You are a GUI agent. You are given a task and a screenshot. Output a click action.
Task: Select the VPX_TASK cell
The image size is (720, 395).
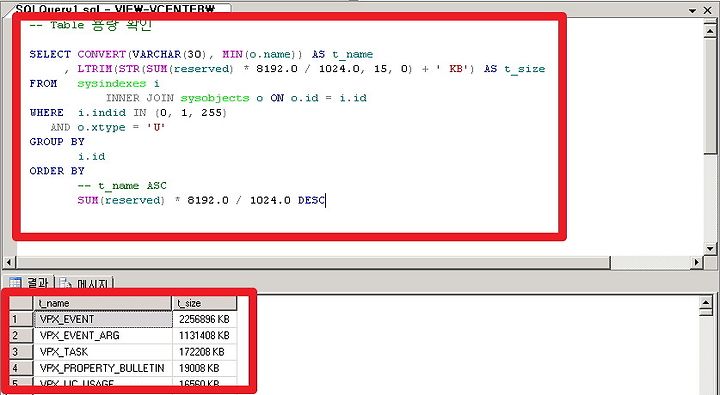tap(103, 352)
